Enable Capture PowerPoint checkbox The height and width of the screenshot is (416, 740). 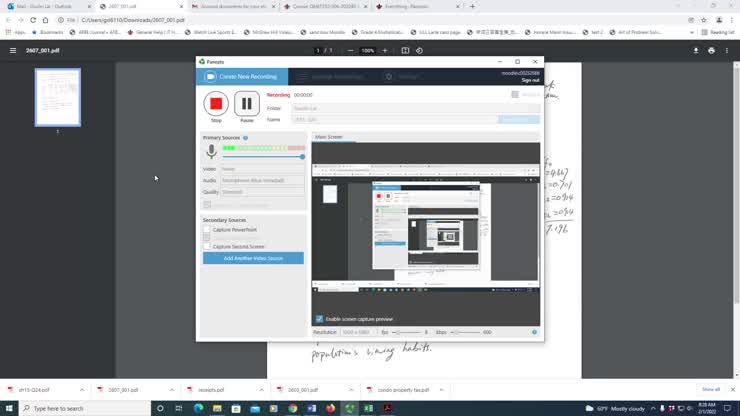click(x=207, y=230)
